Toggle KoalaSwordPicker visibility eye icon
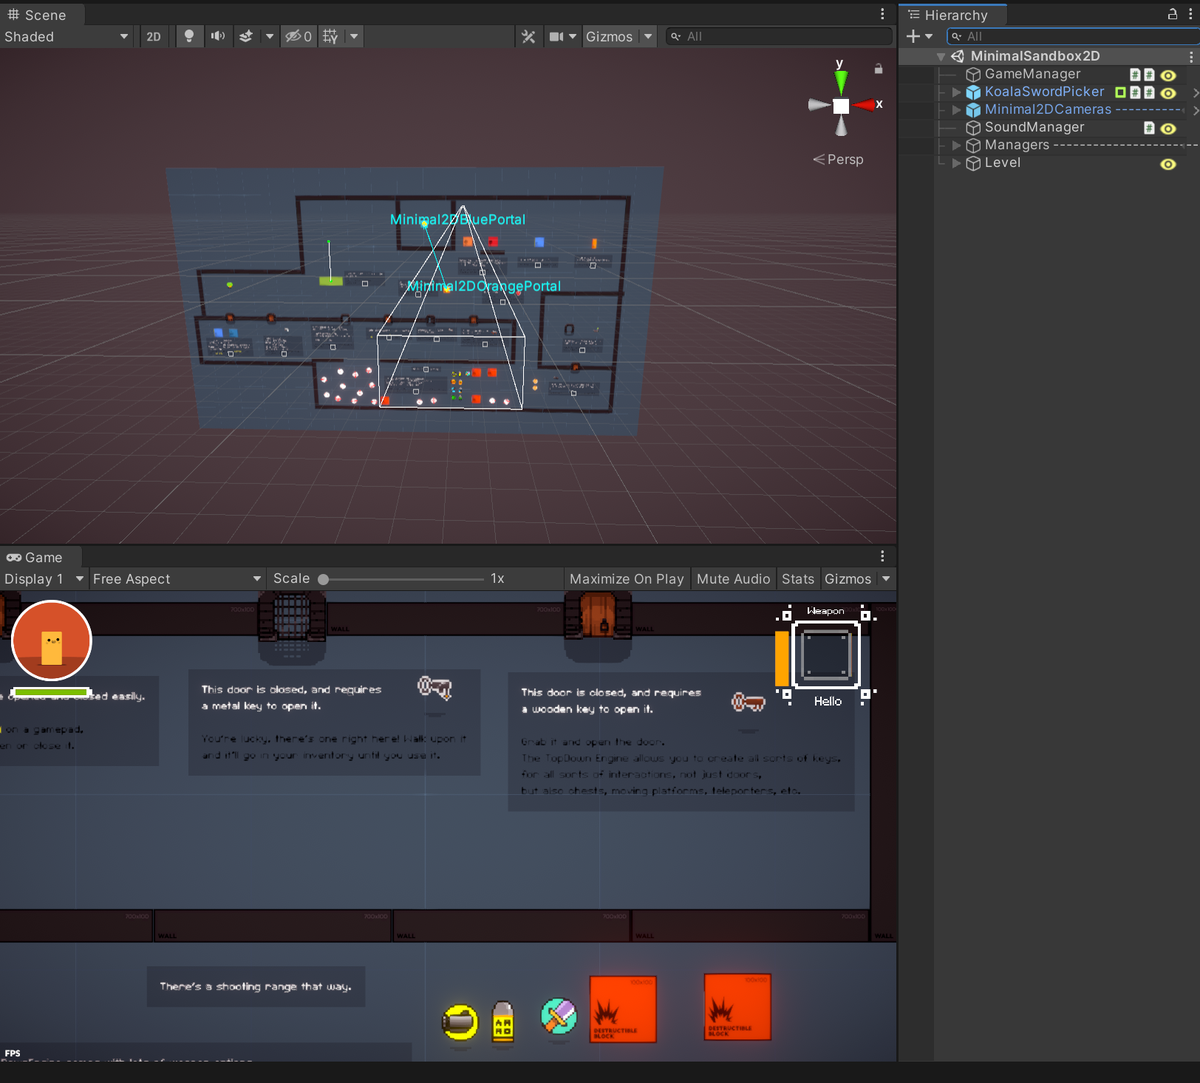The height and width of the screenshot is (1083, 1200). click(x=1168, y=92)
